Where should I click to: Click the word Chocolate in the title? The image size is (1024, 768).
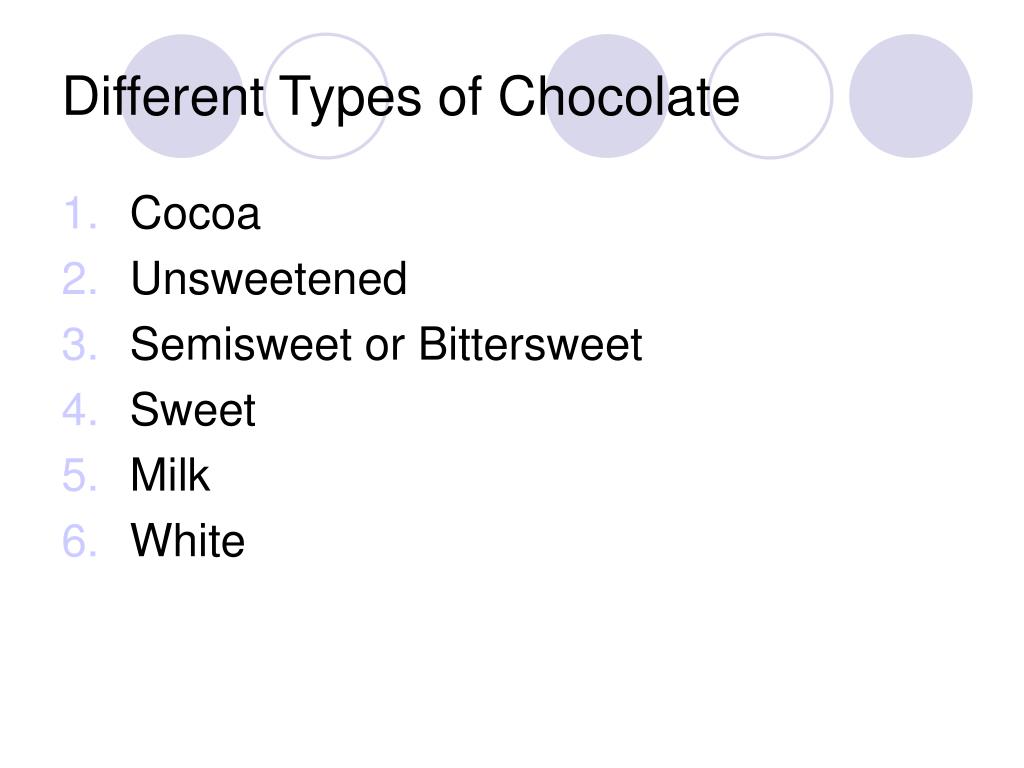pyautogui.click(x=618, y=97)
